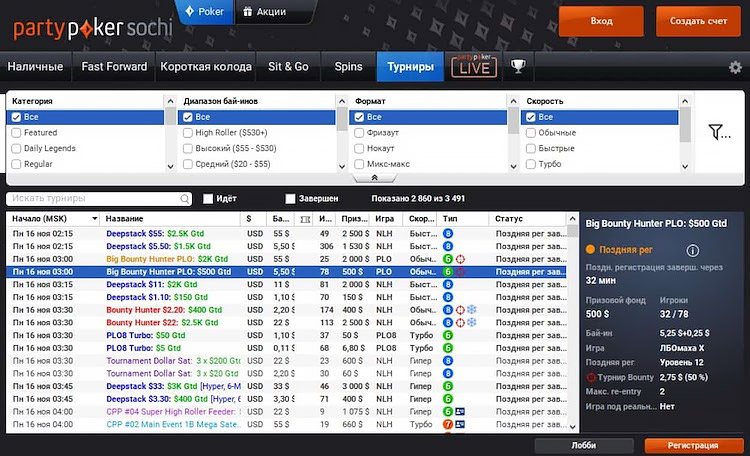Enable the Идёт checkbox

tap(208, 199)
